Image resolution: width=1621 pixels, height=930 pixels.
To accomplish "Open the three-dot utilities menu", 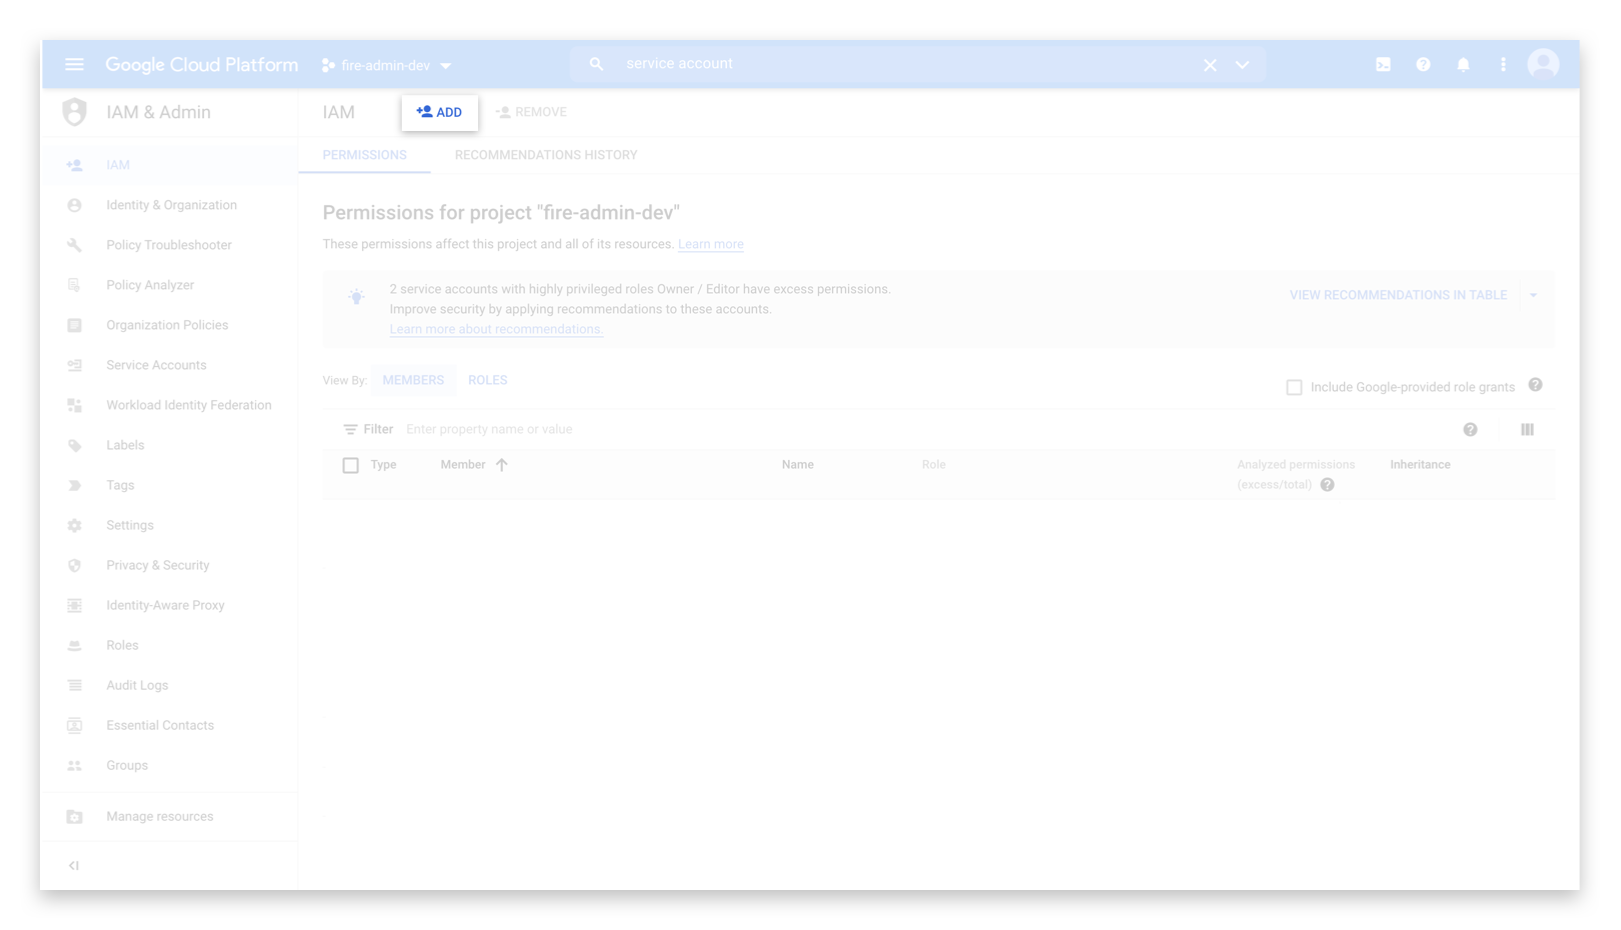I will (1503, 65).
